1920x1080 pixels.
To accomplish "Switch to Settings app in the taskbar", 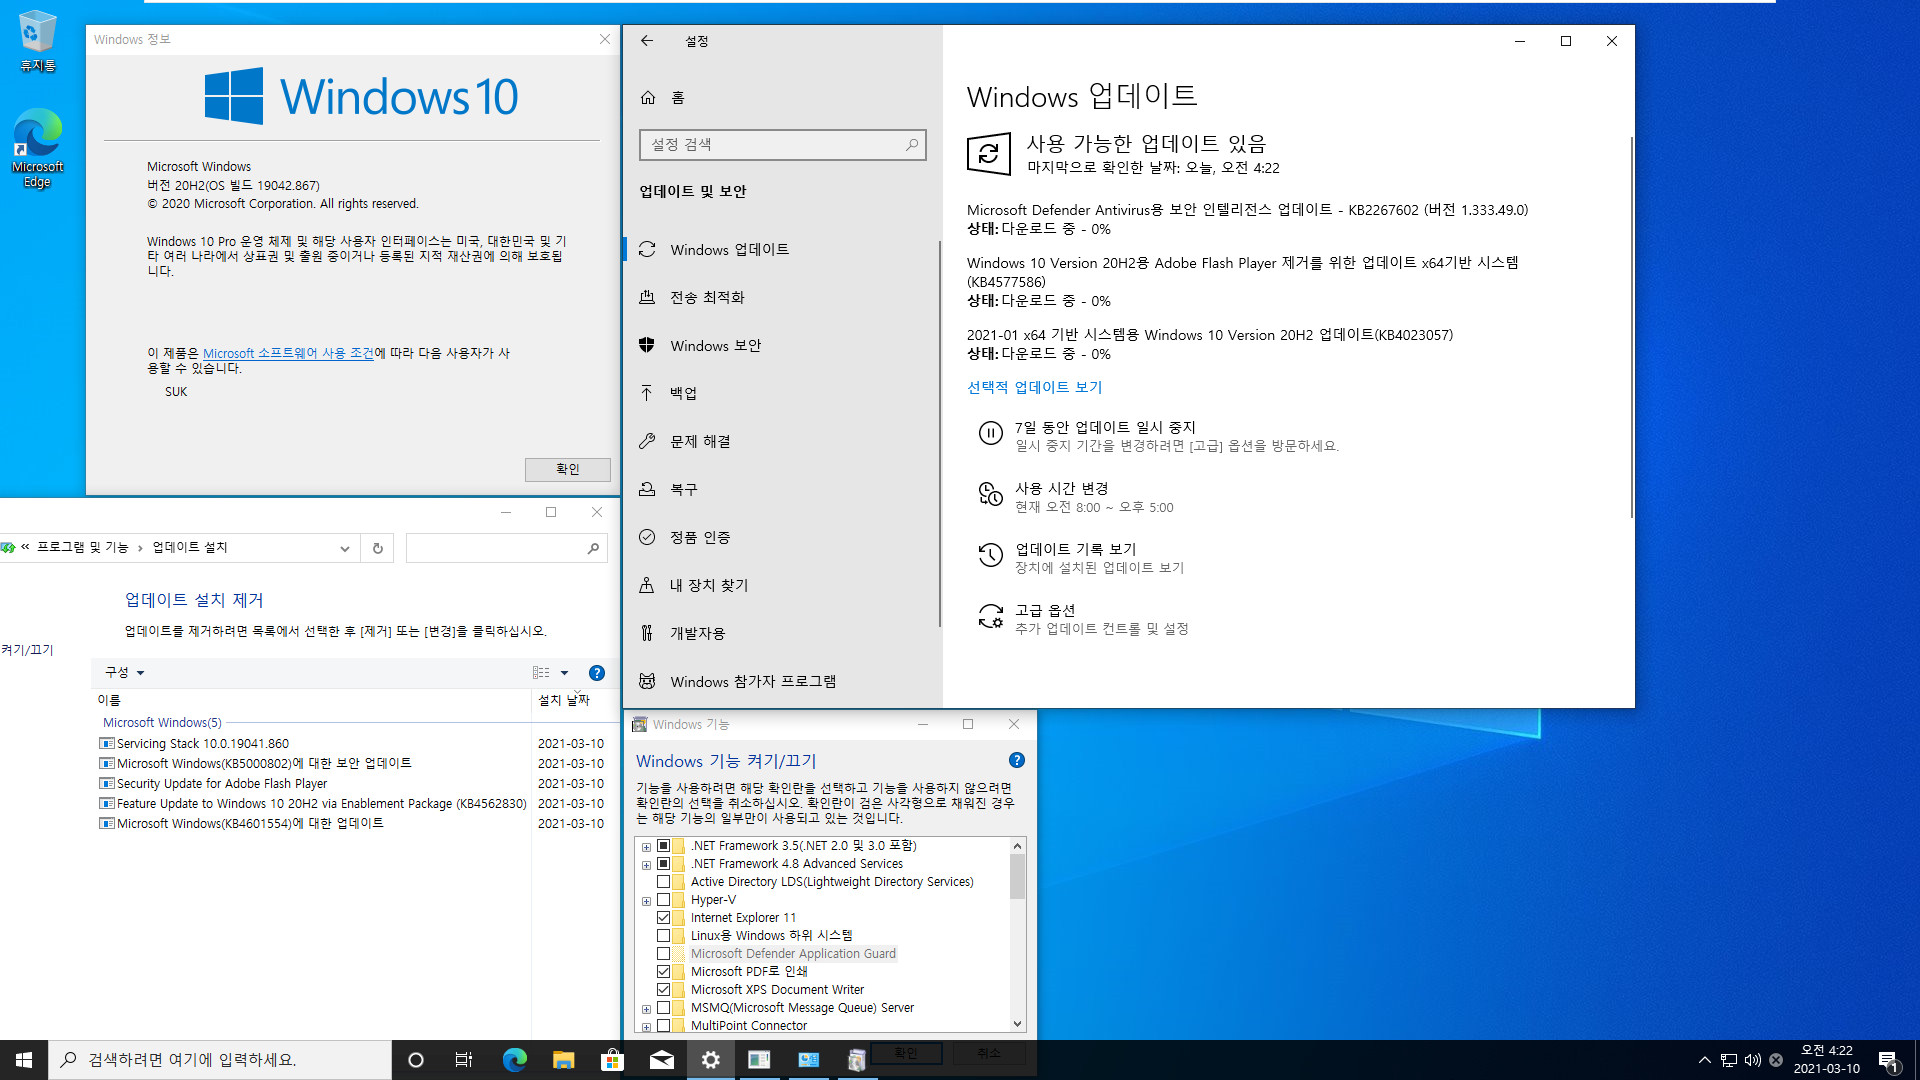I will (710, 1060).
